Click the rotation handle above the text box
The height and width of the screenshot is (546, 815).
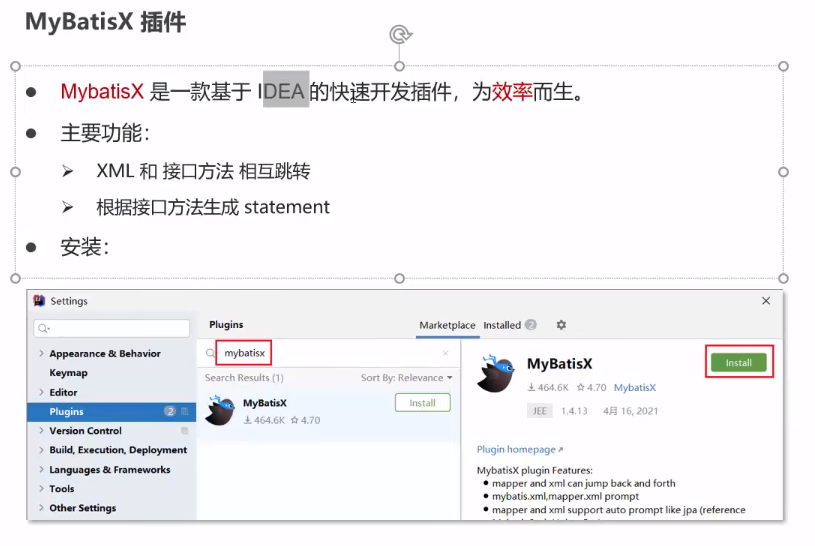[400, 35]
